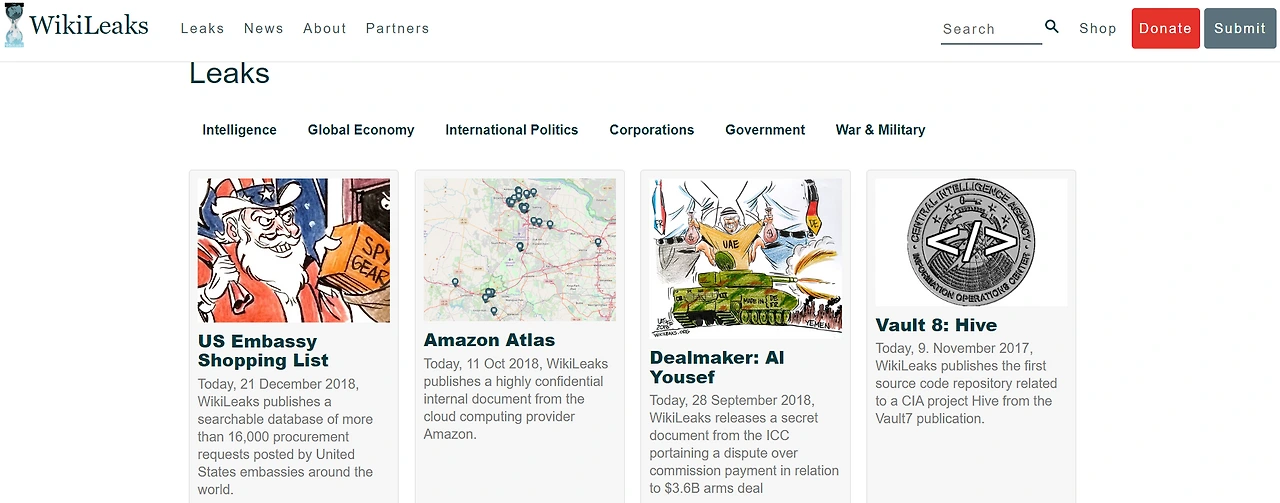Open the Amazon Atlas map thumbnail
The height and width of the screenshot is (503, 1280).
coord(520,250)
